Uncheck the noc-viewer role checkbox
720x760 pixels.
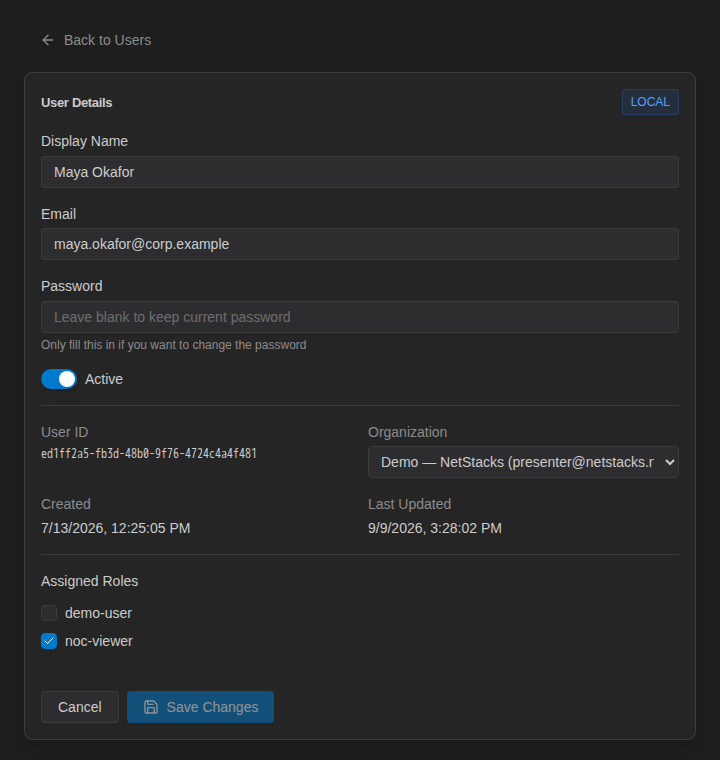[49, 641]
